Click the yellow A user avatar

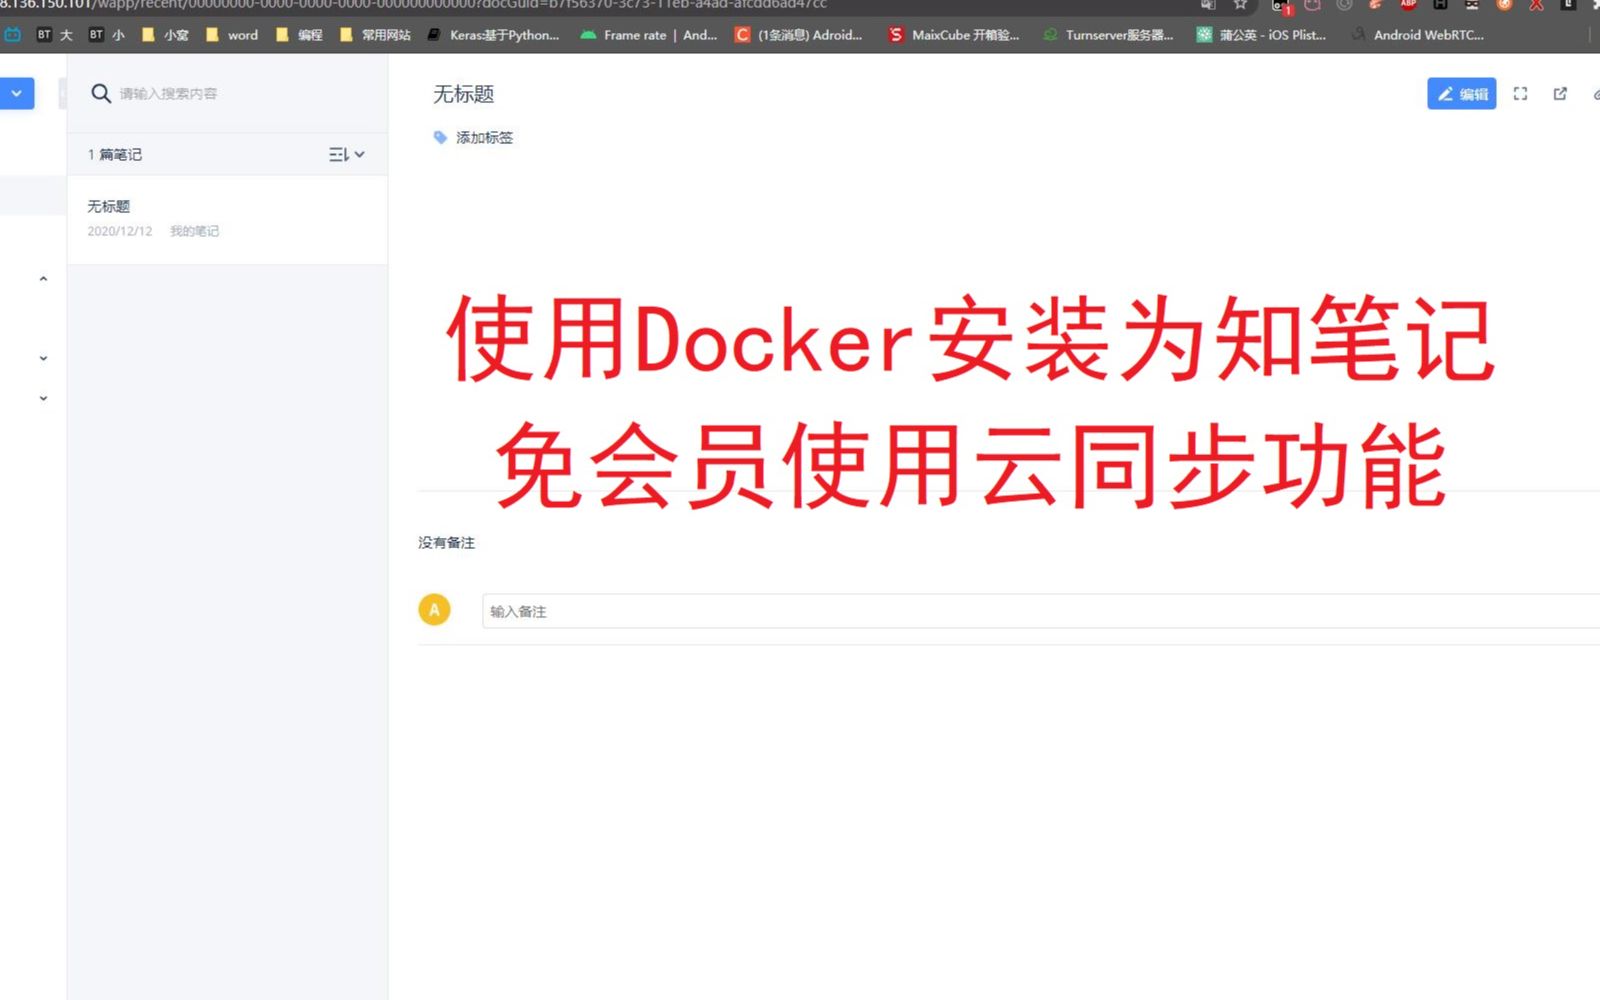(x=434, y=609)
